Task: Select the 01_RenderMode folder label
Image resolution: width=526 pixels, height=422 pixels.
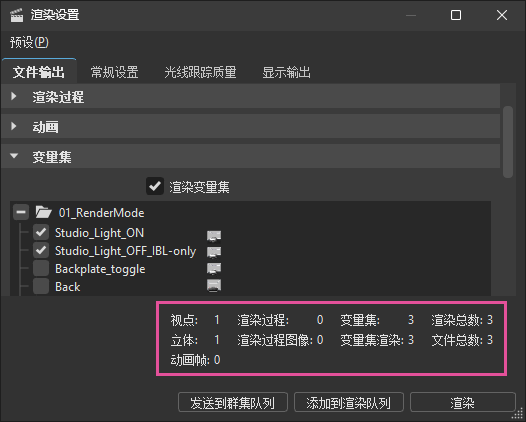Action: [101, 213]
